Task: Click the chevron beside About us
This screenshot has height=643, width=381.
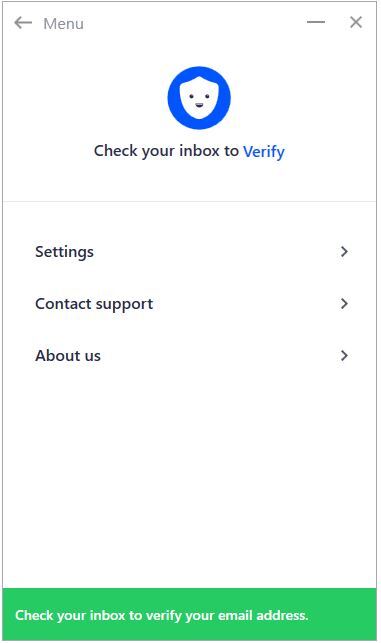Action: pyautogui.click(x=344, y=356)
